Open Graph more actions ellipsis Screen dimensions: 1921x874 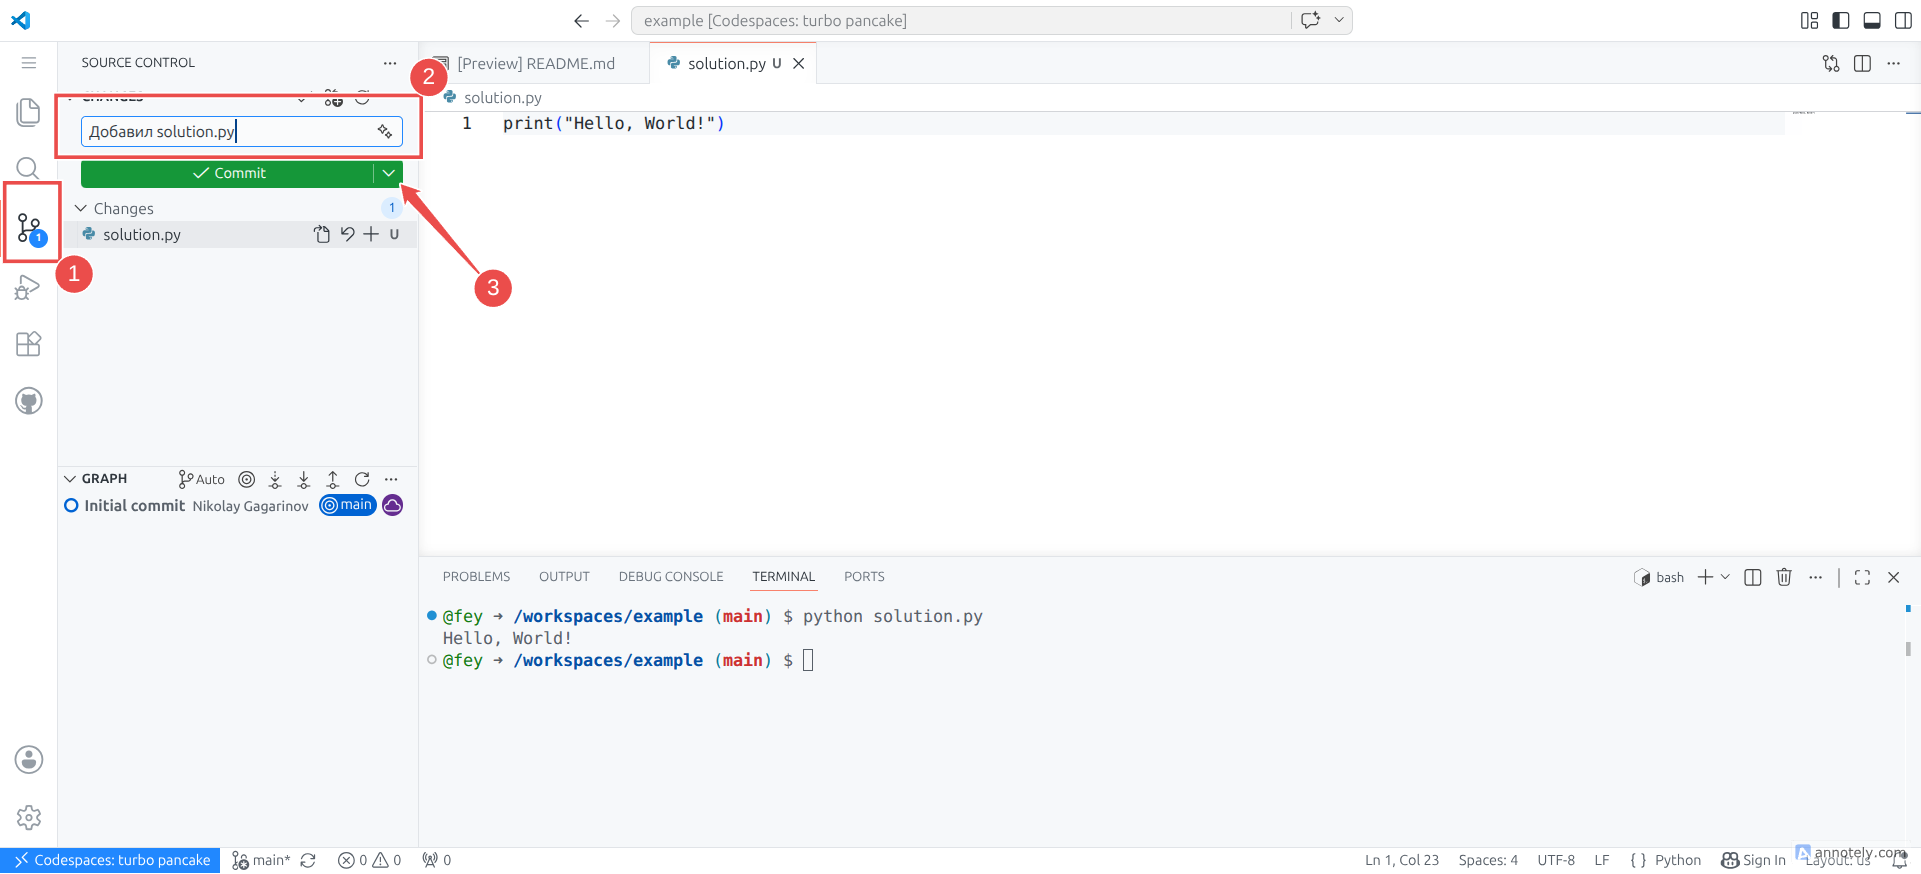[x=391, y=479]
